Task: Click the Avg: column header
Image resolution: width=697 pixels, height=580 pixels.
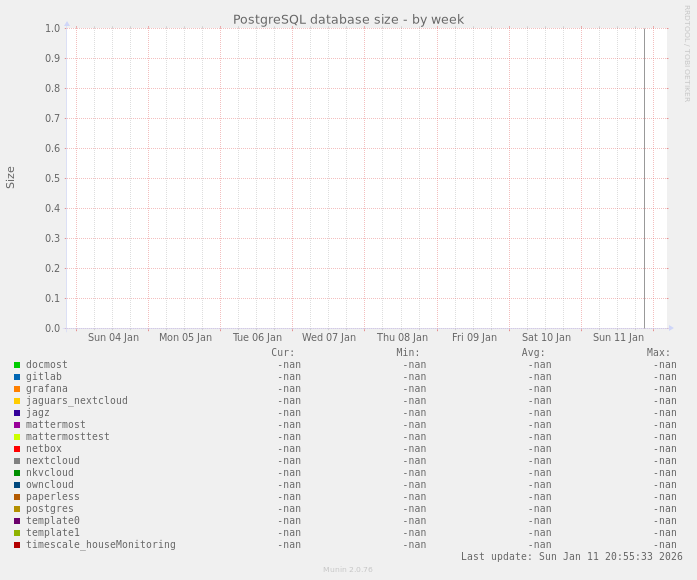Action: click(x=533, y=353)
